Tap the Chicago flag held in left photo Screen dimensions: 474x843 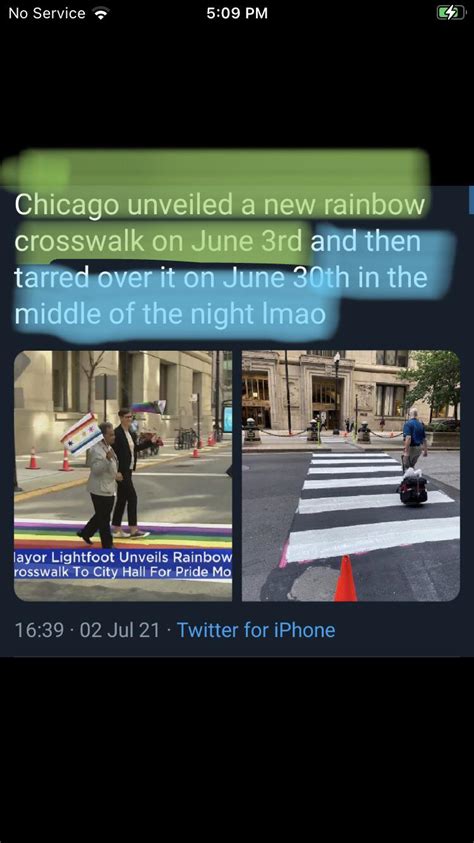(x=82, y=434)
